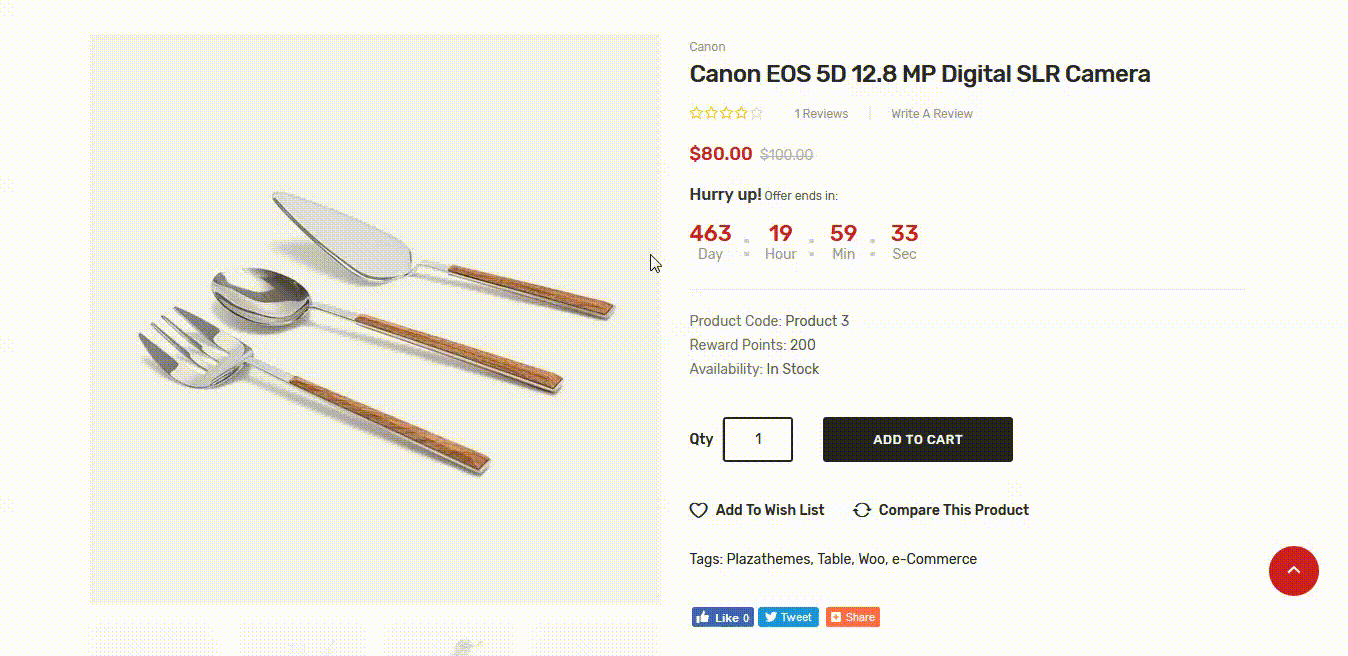Click the fifth empty rating star
This screenshot has width=1348, height=656.
[x=756, y=113]
